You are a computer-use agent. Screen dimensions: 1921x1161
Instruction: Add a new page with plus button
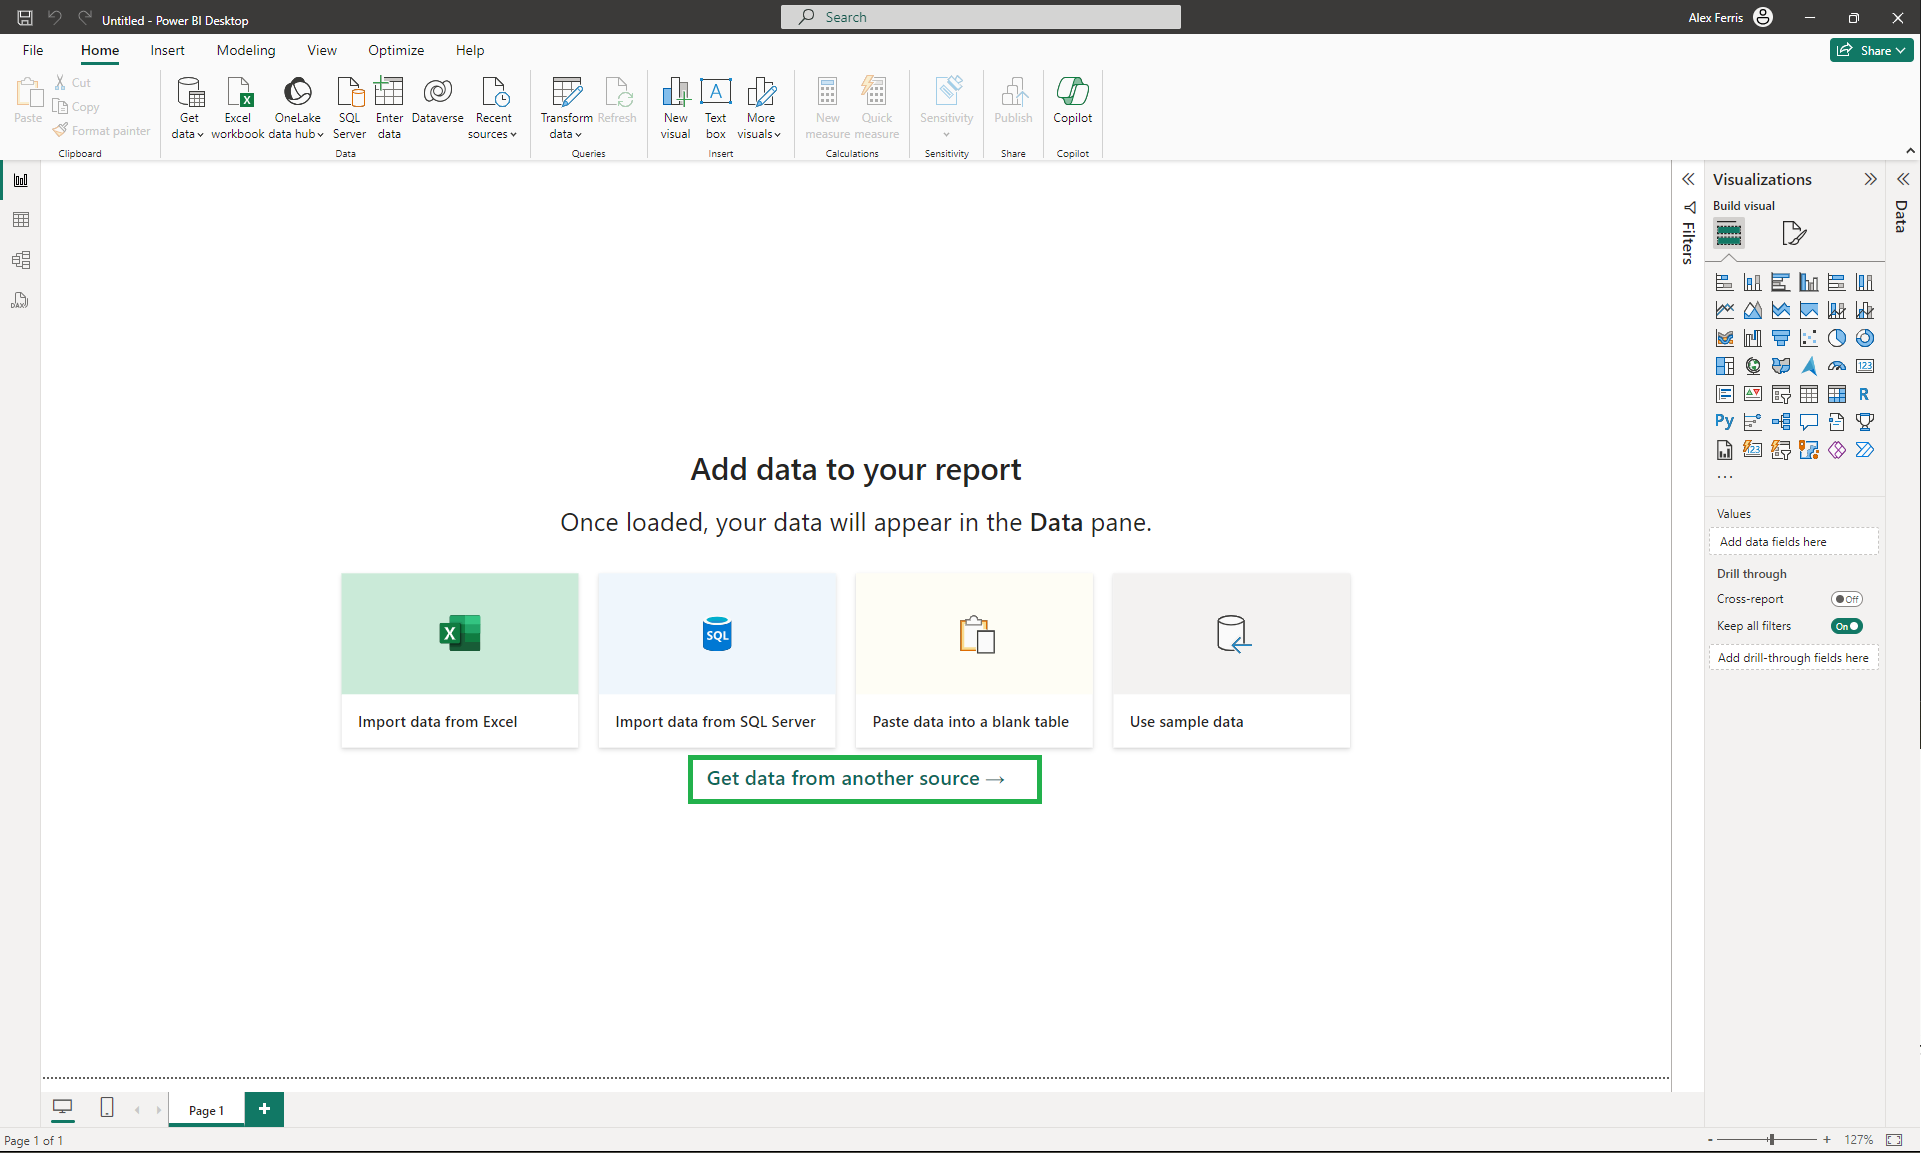pos(264,1108)
